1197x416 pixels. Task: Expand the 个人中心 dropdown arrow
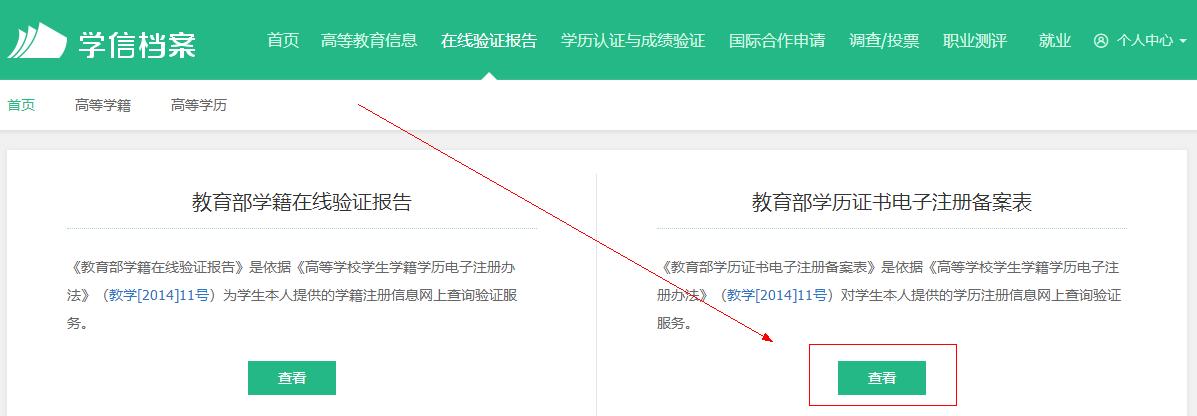coord(1183,42)
